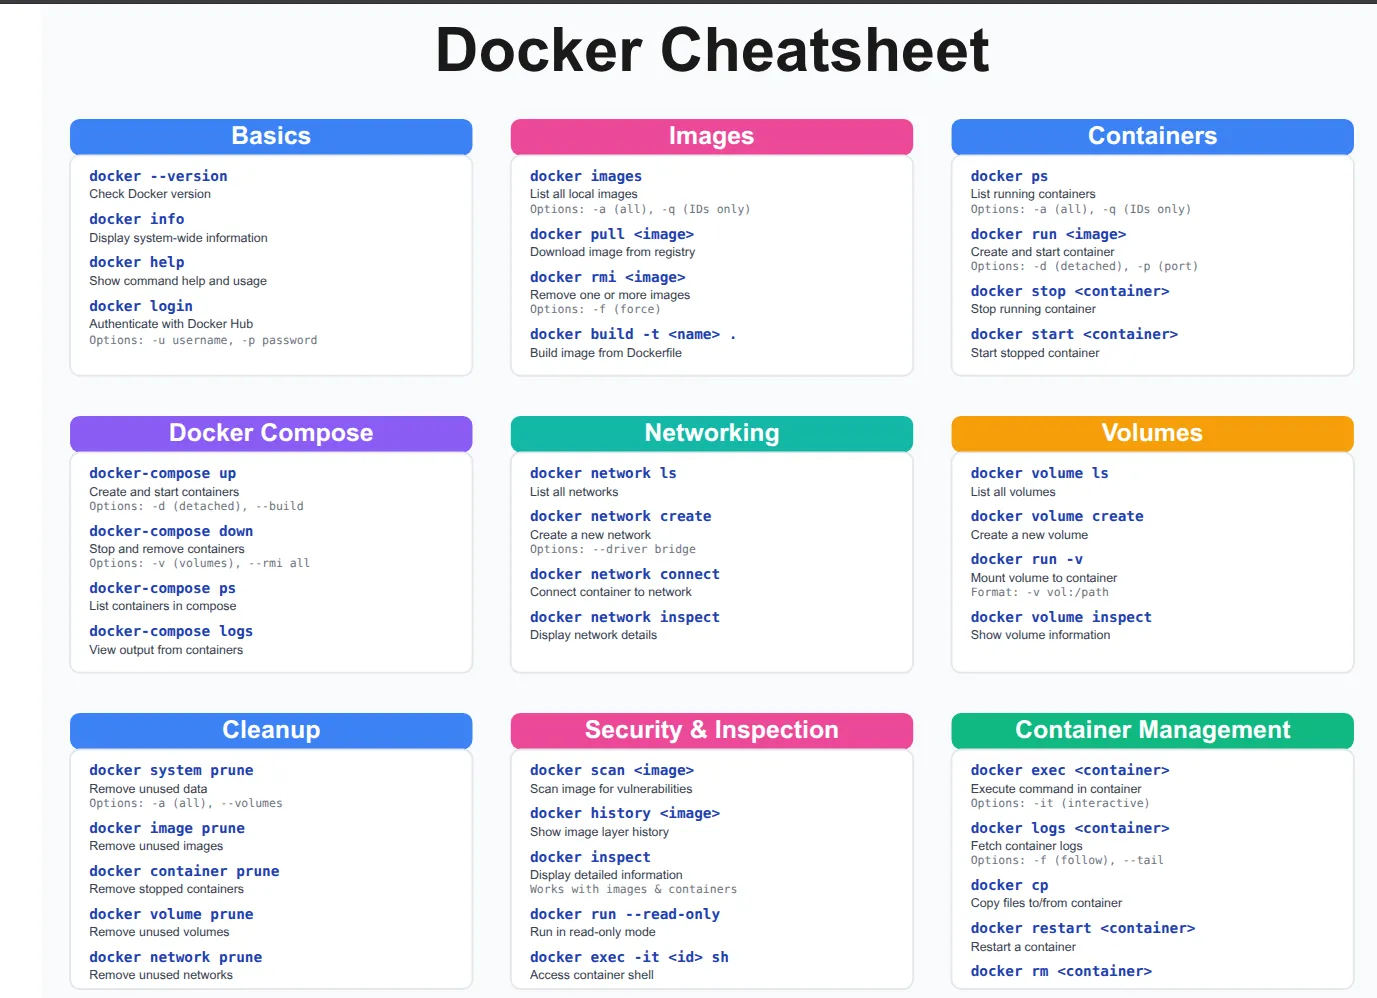Click the Docker Cheatsheet title
The width and height of the screenshot is (1377, 998).
pyautogui.click(x=712, y=50)
